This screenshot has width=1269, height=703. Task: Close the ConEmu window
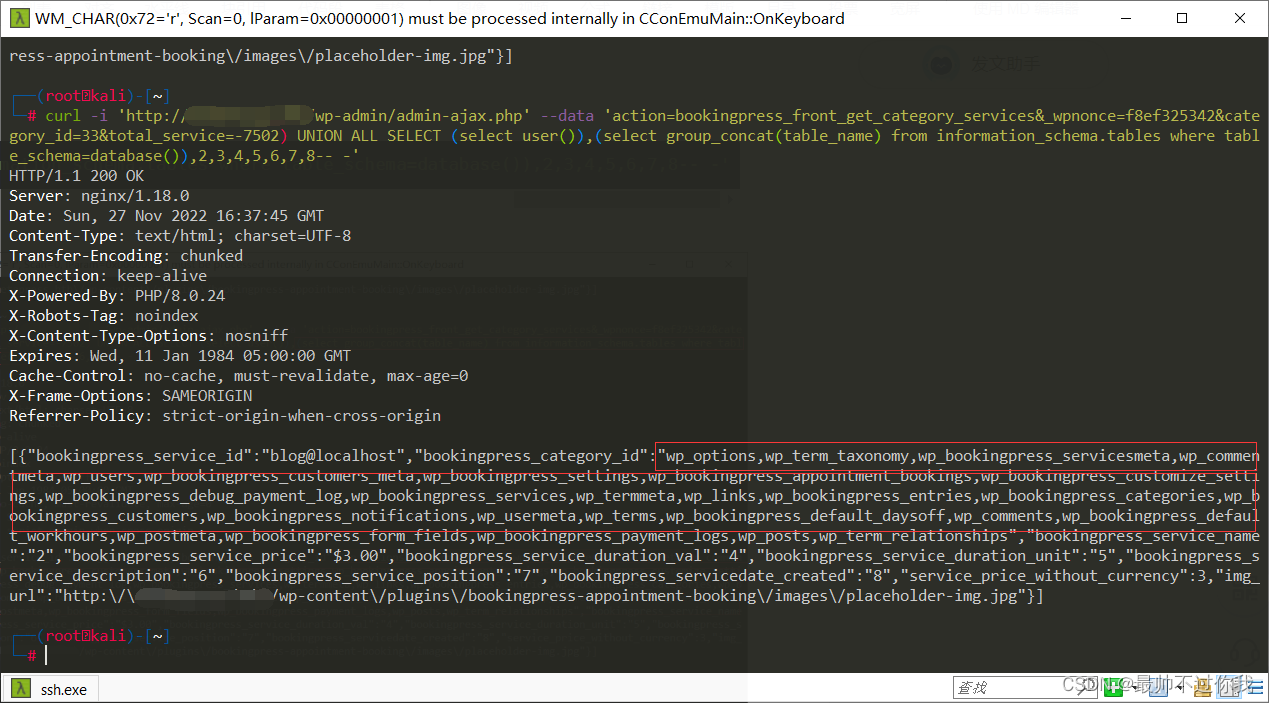(1239, 18)
